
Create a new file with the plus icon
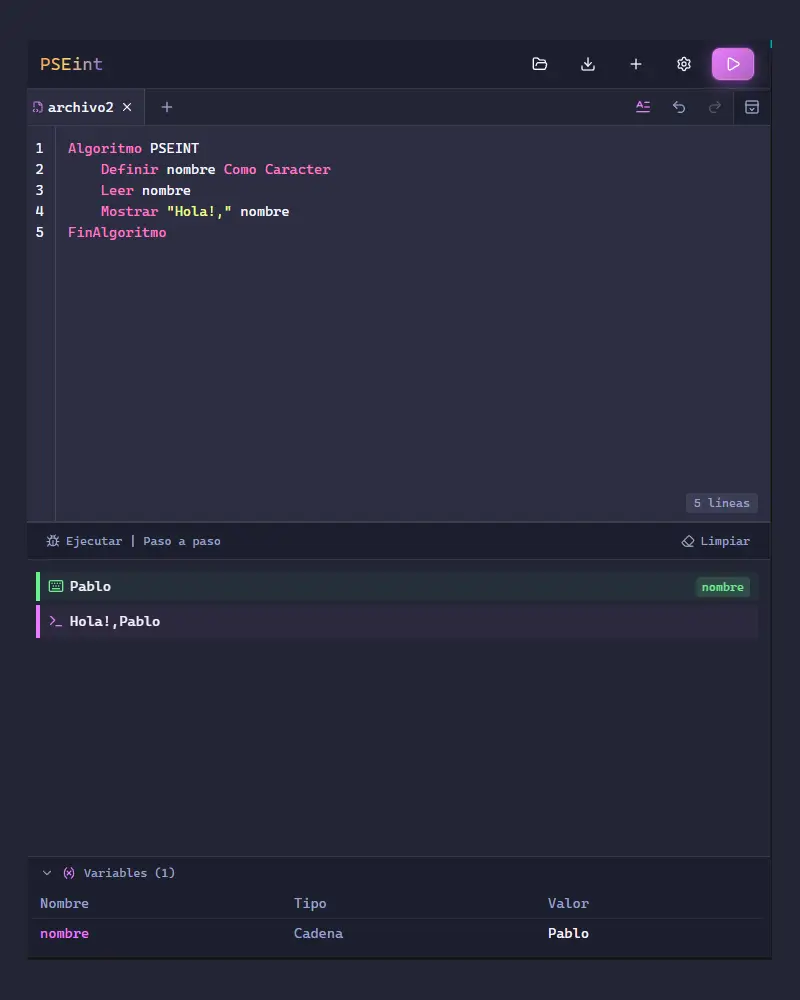coord(635,64)
